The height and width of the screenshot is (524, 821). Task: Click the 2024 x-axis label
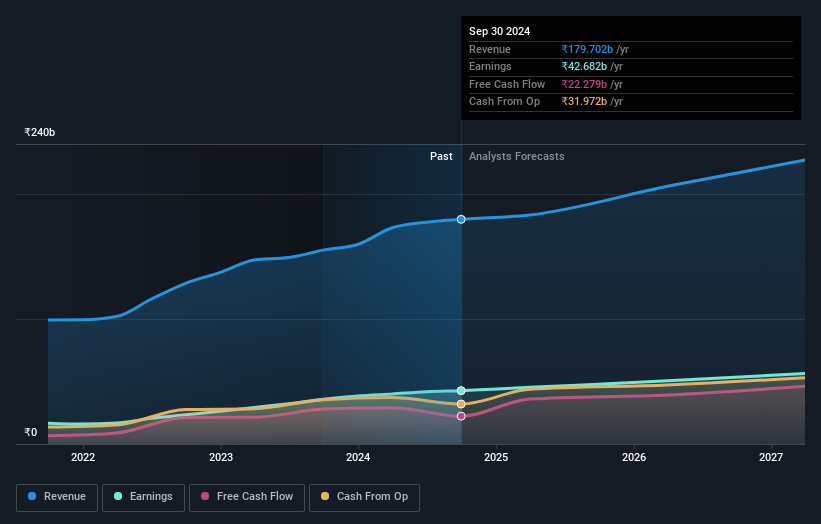[358, 458]
